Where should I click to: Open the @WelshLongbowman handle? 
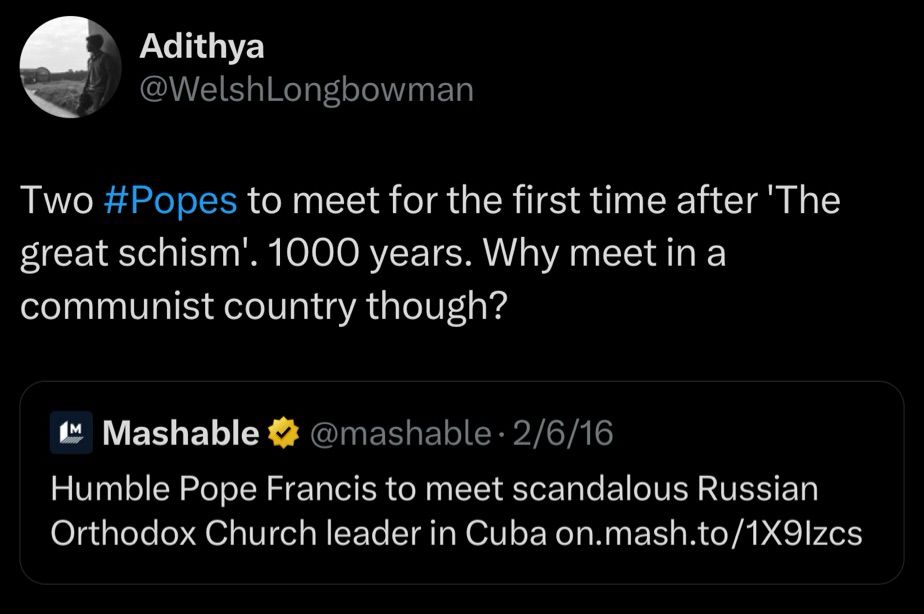click(306, 91)
